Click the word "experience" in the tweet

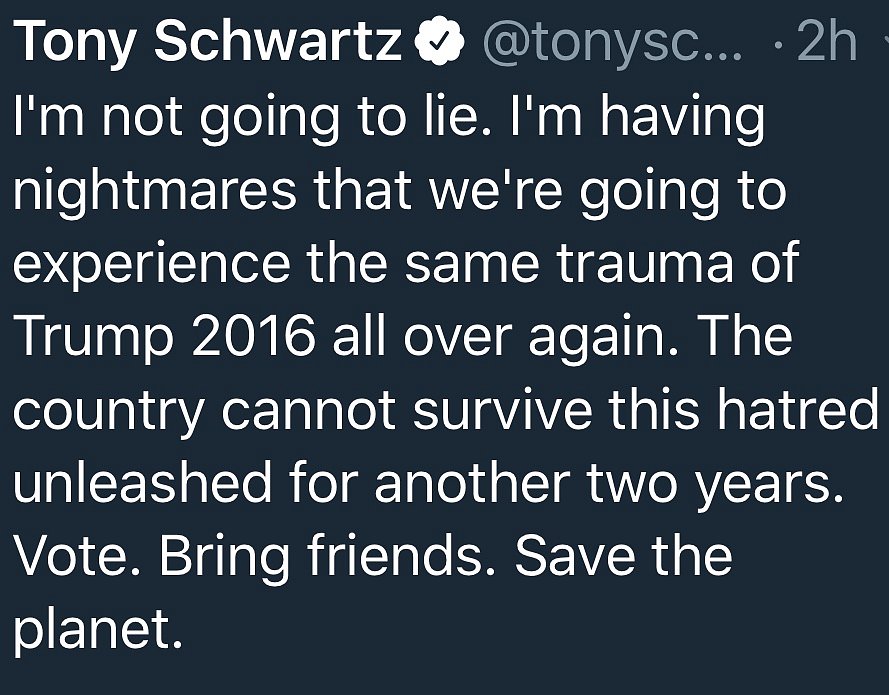pyautogui.click(x=151, y=266)
